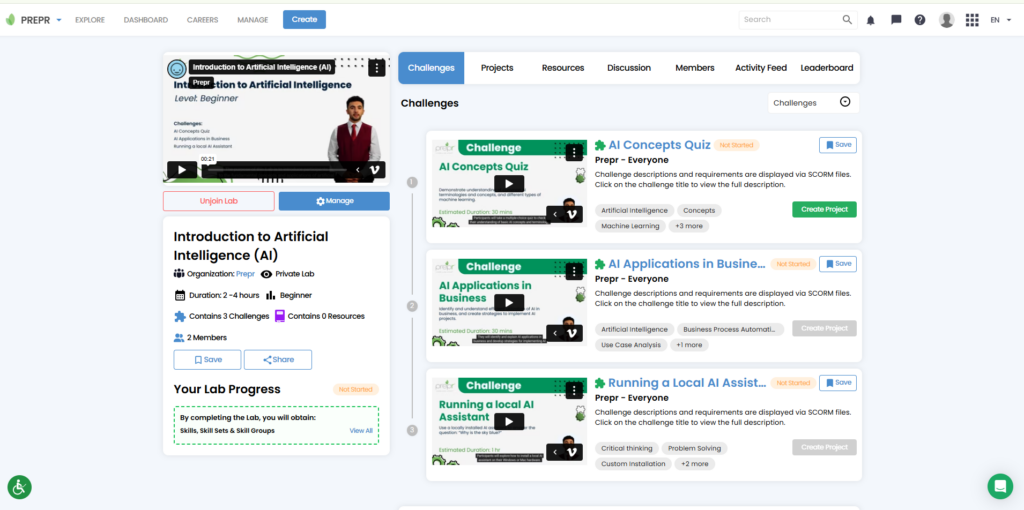This screenshot has width=1024, height=510.
Task: Play the lab intro video
Action: click(182, 170)
